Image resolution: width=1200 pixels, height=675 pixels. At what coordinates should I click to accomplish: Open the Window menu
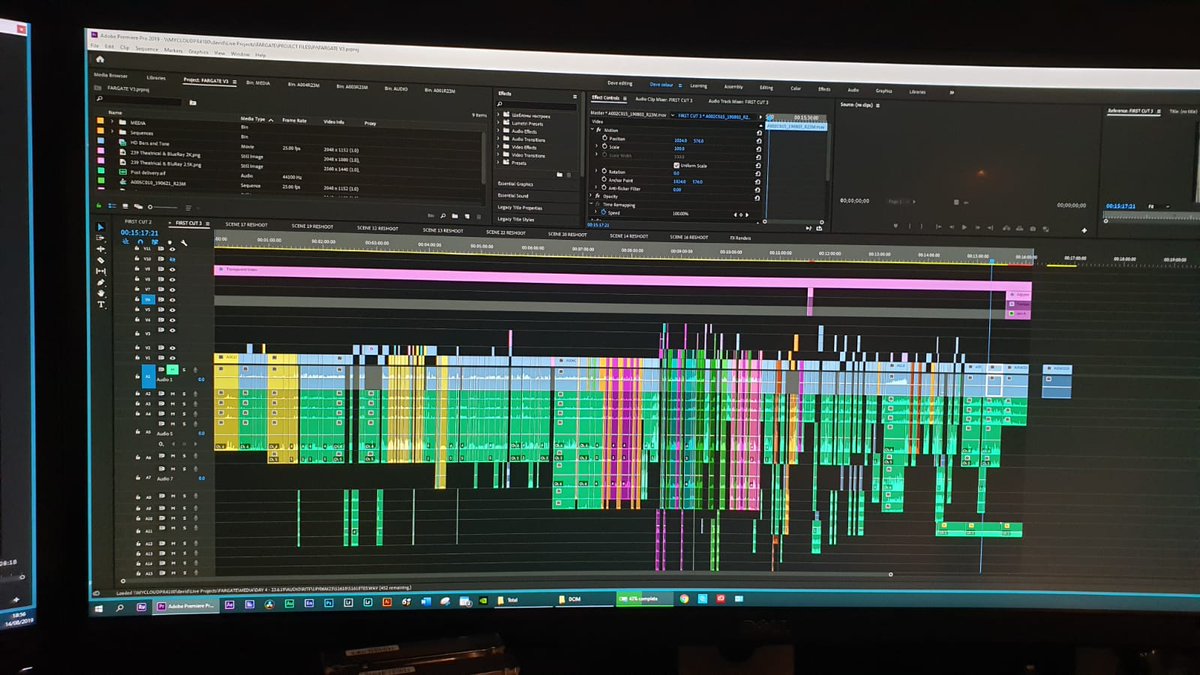[240, 54]
